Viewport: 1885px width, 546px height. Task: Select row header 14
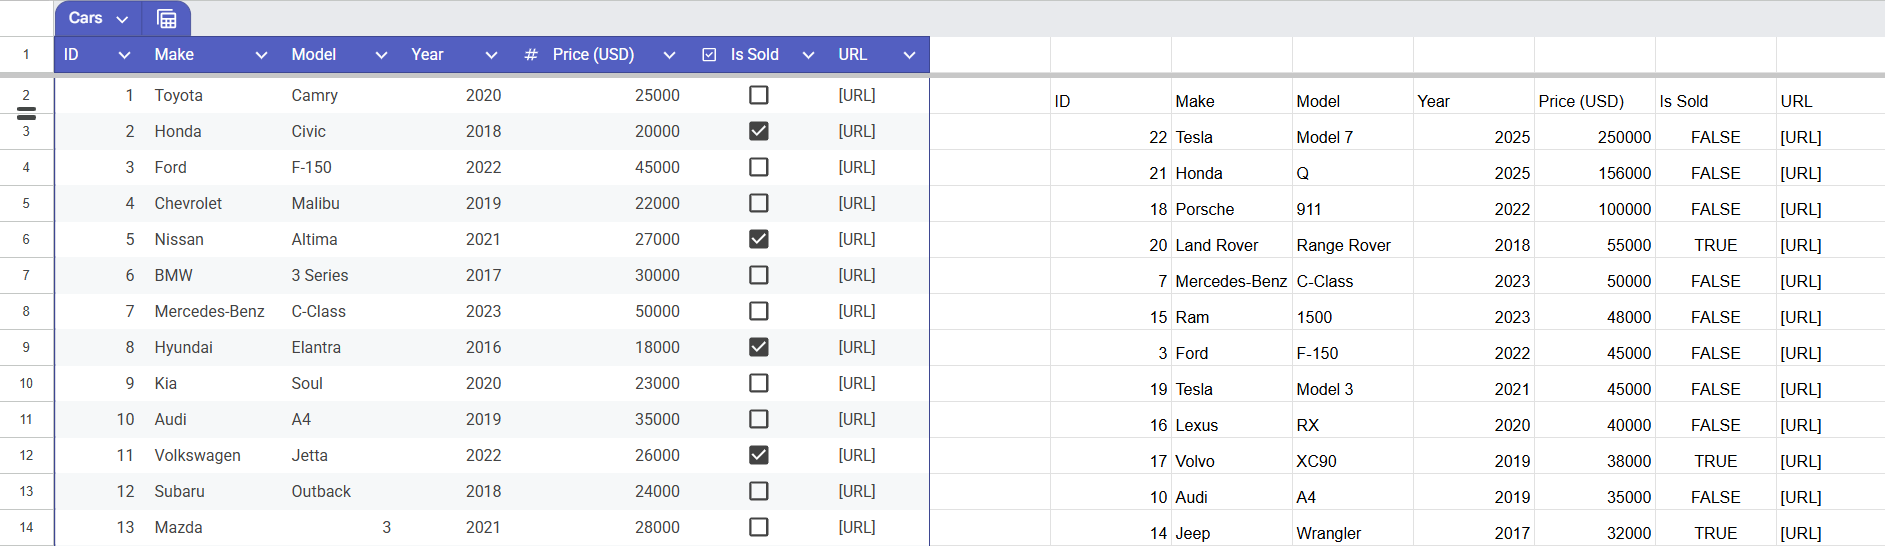26,527
